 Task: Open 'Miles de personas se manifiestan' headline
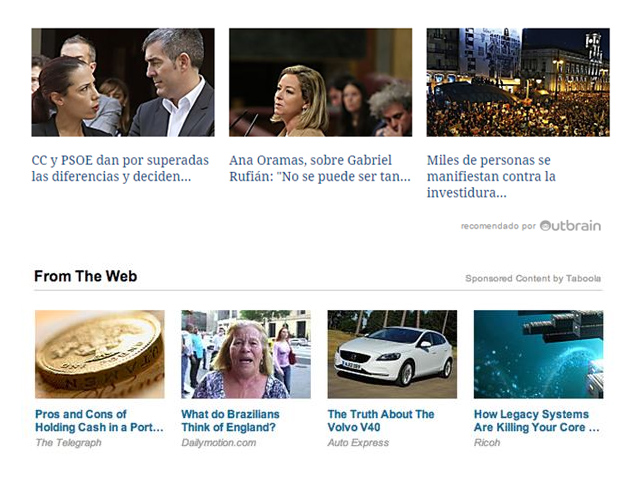pyautogui.click(x=491, y=176)
